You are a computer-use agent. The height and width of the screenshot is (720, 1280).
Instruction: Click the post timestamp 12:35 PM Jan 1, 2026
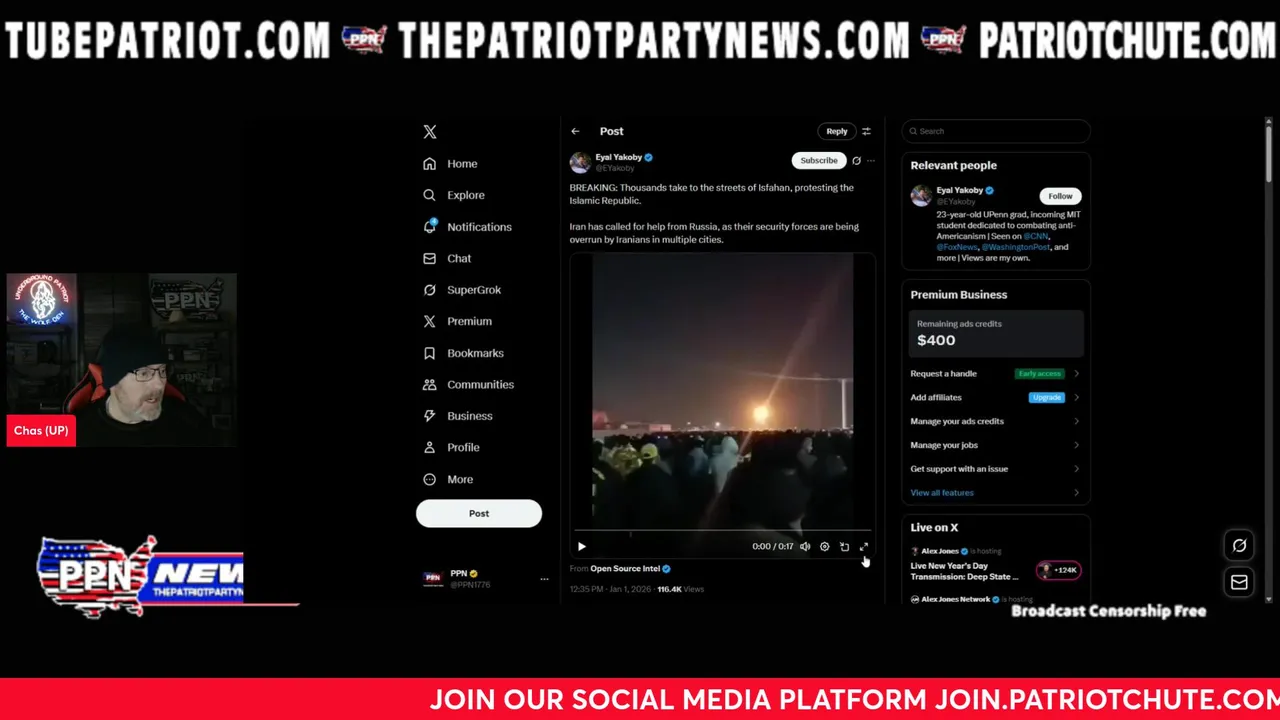[610, 589]
